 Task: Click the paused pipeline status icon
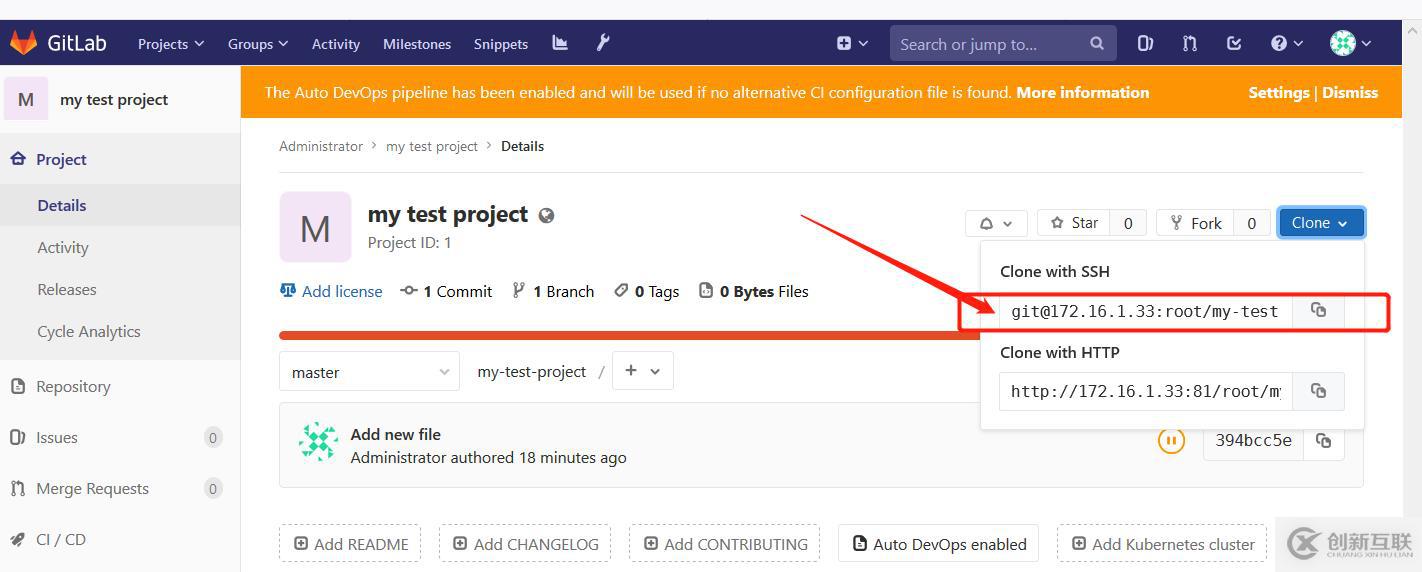1171,440
